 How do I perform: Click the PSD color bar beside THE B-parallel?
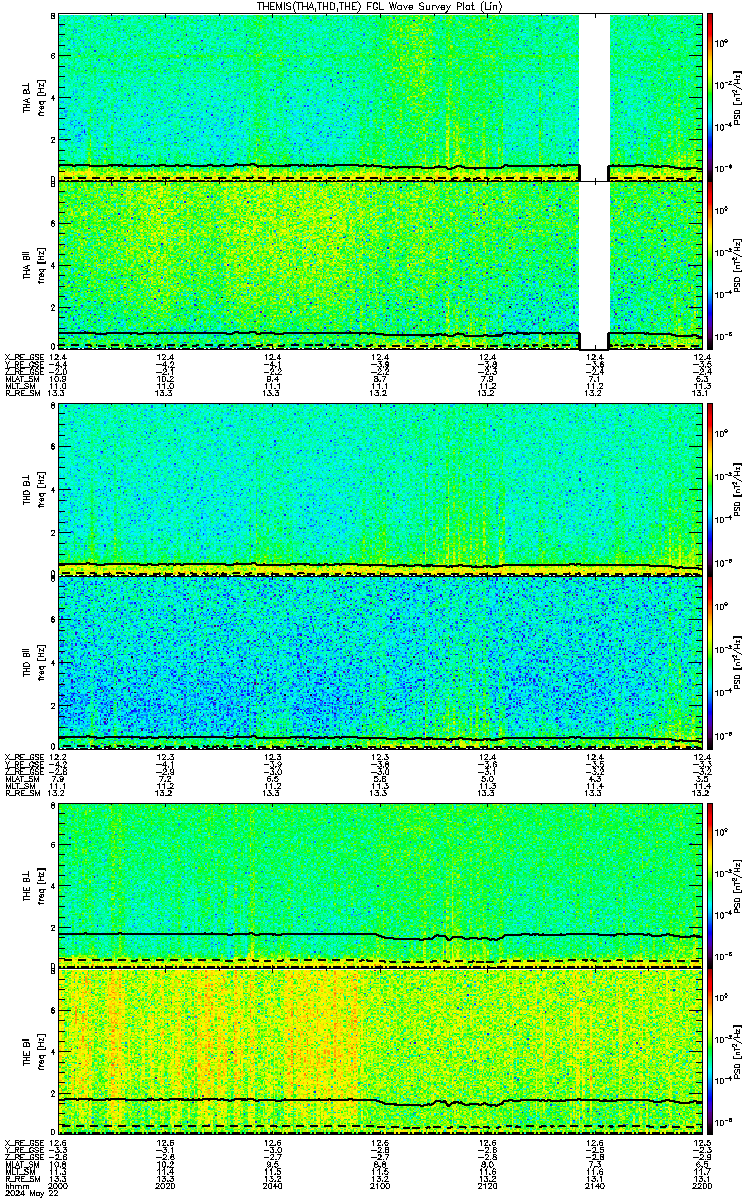click(711, 1053)
